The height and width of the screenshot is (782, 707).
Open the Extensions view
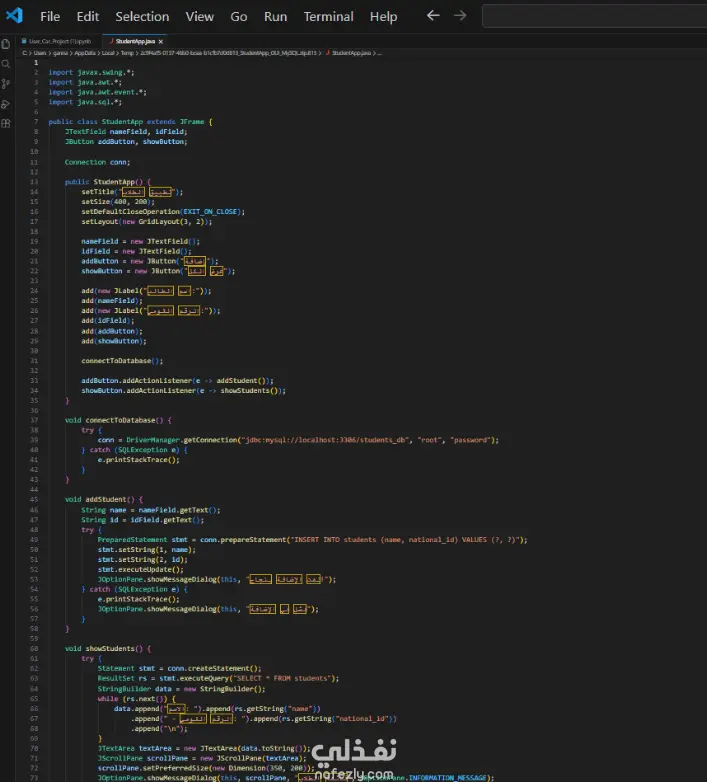pyautogui.click(x=6, y=124)
